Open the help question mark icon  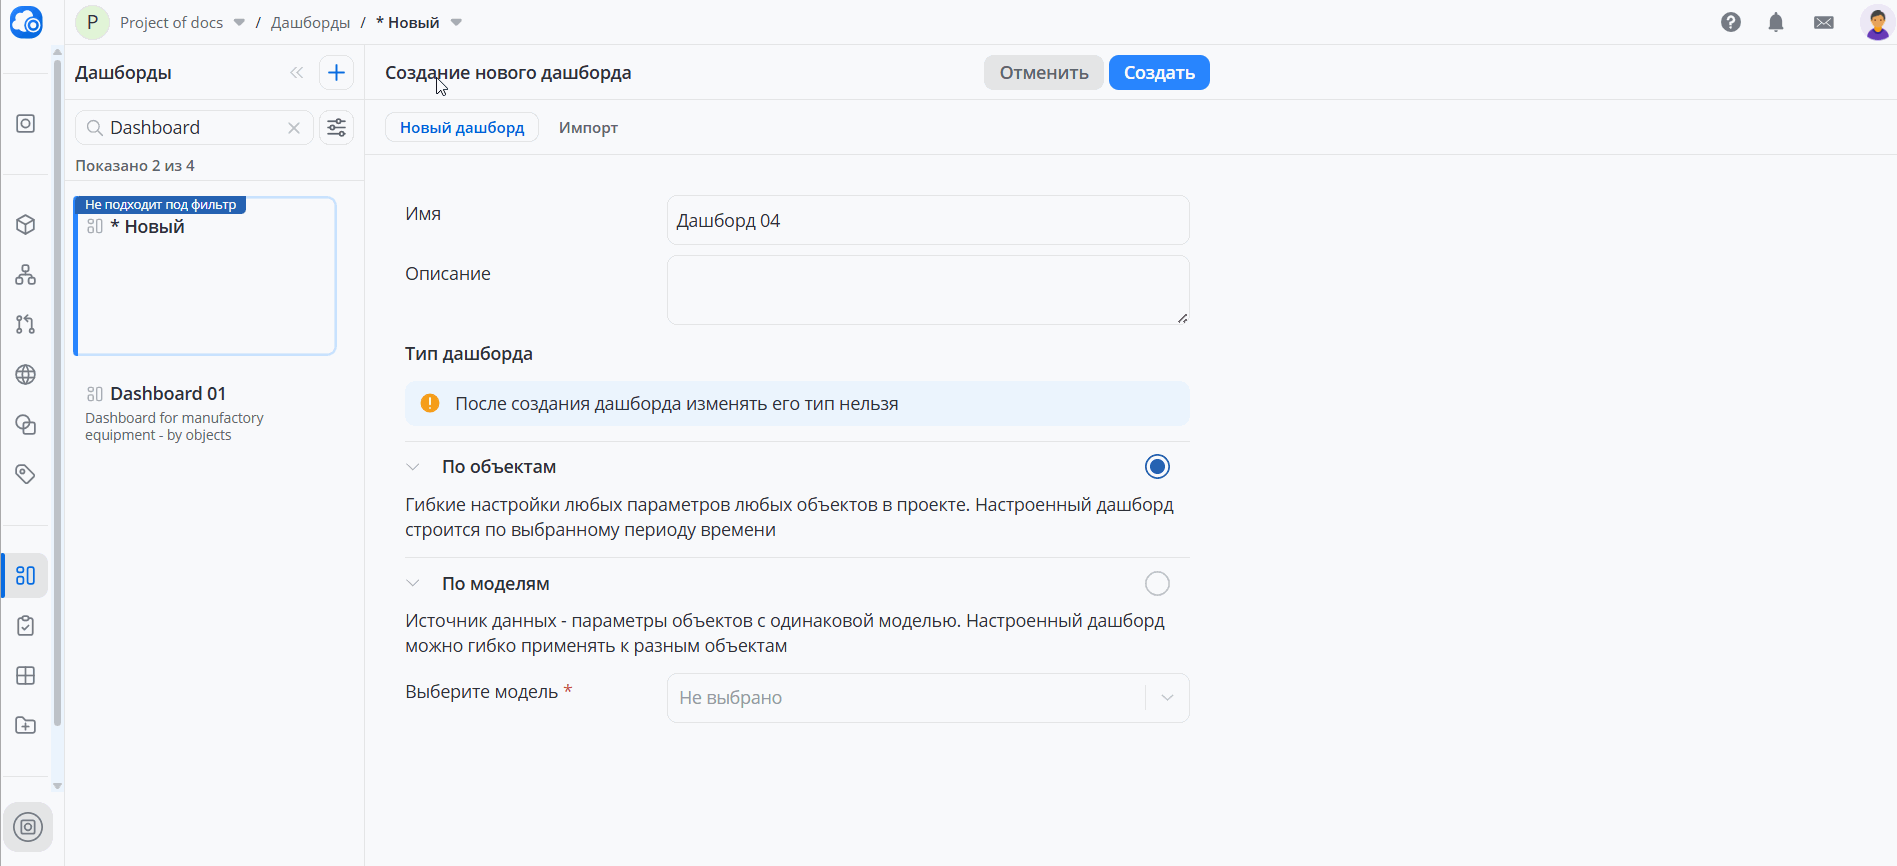point(1731,22)
